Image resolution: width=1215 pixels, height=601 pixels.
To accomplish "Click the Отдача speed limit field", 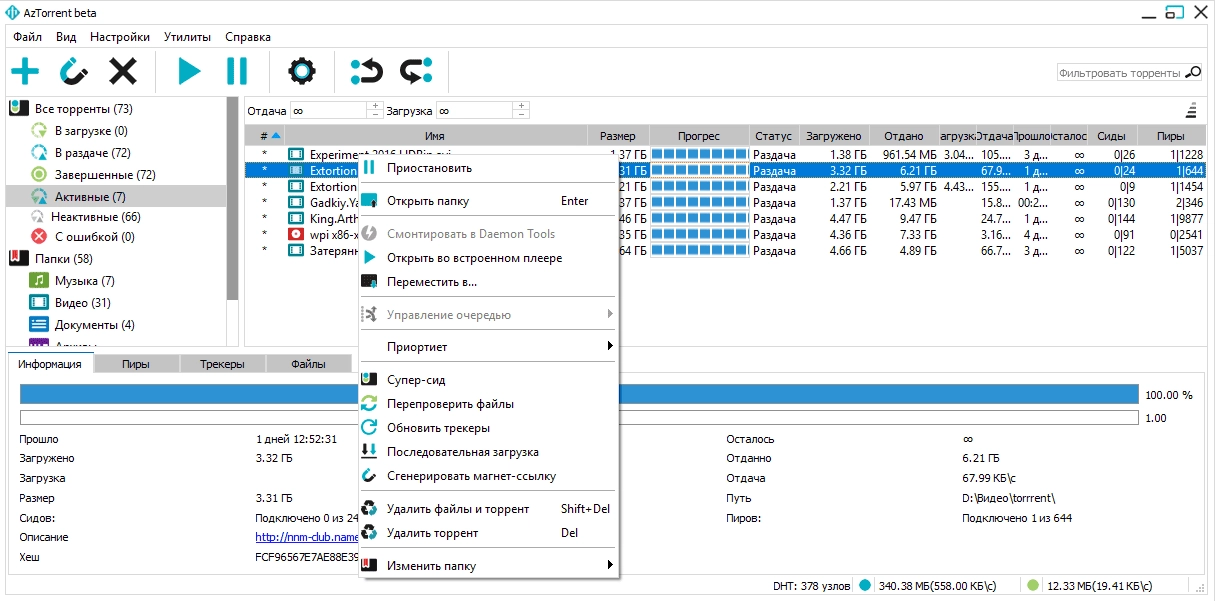I will [x=328, y=111].
